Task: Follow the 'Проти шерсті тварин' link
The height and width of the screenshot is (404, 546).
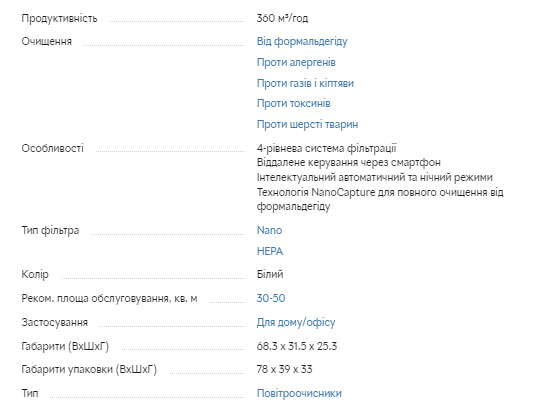Action: [x=307, y=124]
